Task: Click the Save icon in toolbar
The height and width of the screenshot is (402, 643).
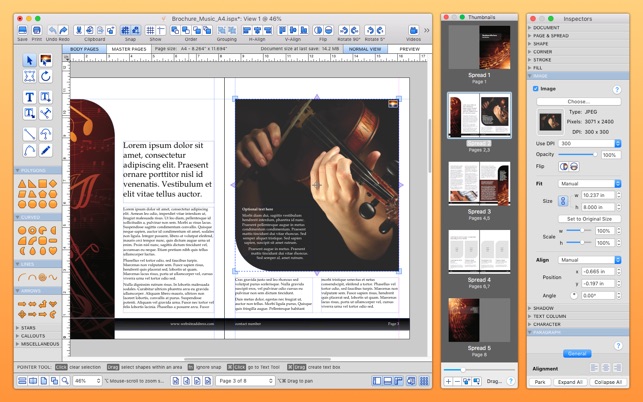Action: (x=23, y=30)
